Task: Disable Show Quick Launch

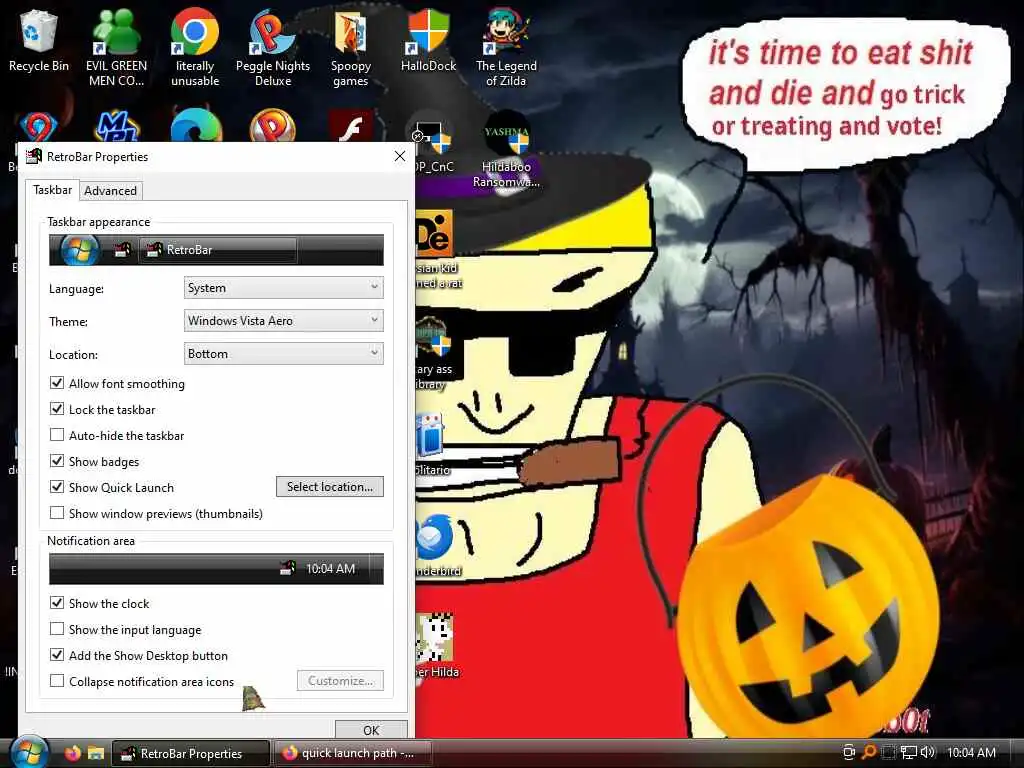Action: [57, 487]
